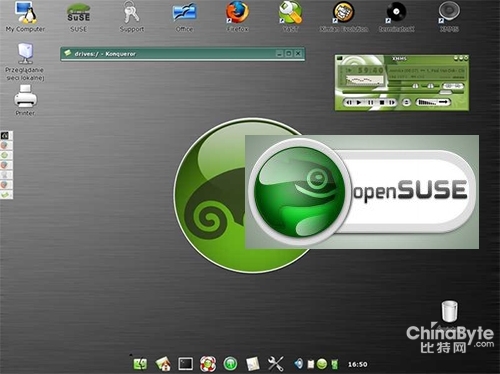This screenshot has height=374, width=500.
Task: Toggle the XMMS shuffle and repeat button
Action: [434, 103]
